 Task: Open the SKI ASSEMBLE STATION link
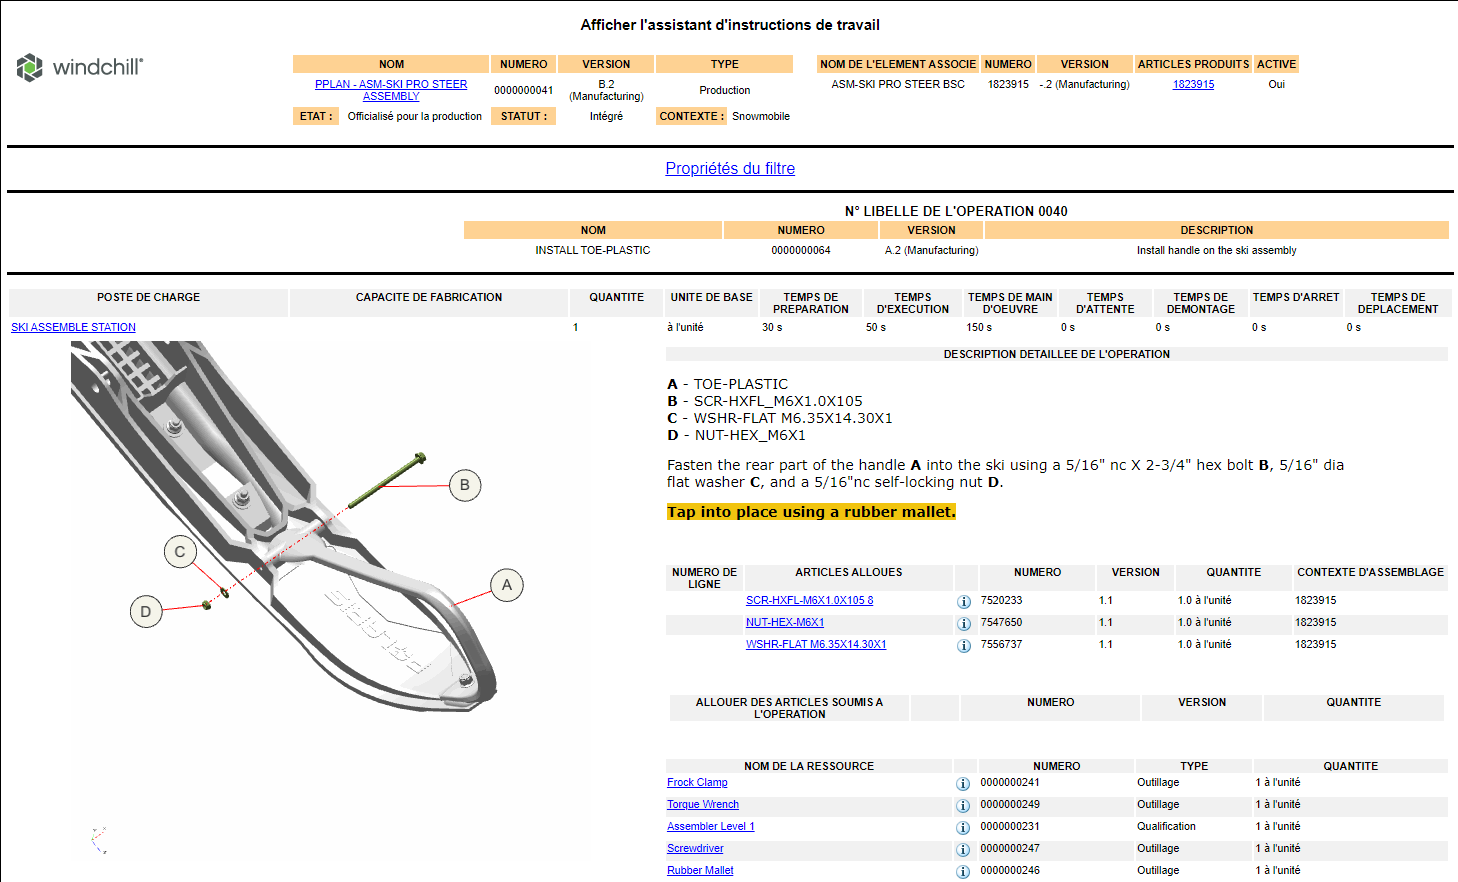(73, 327)
